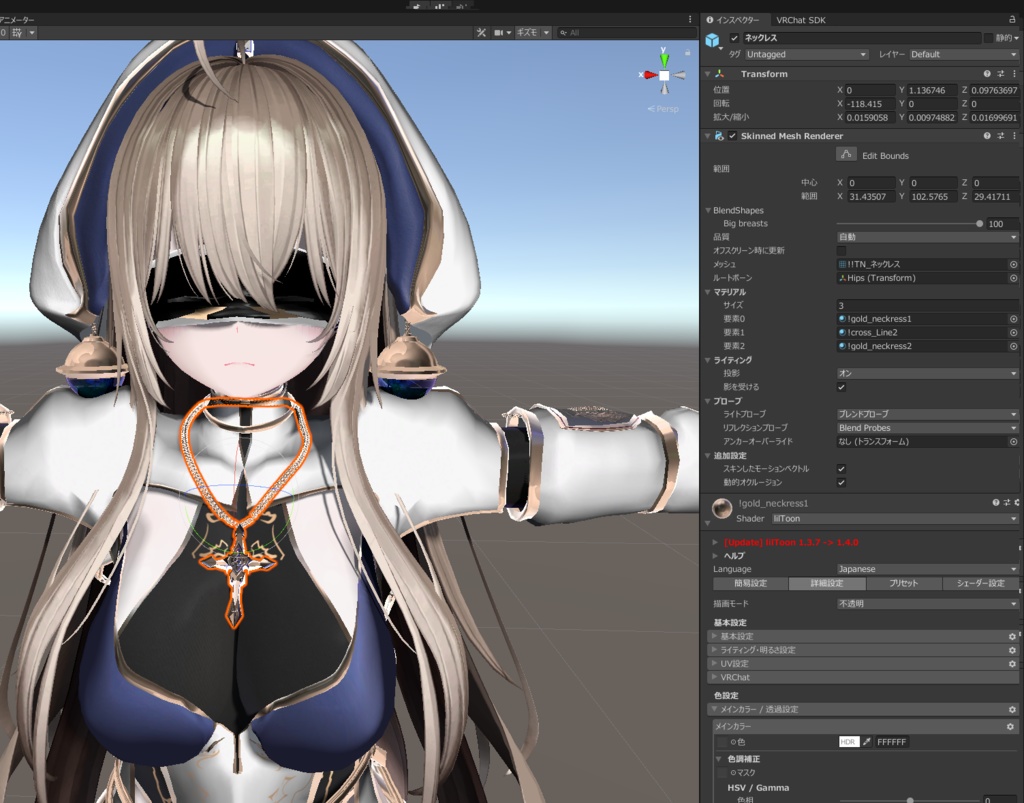This screenshot has width=1024, height=803.
Task: Toggle 動的オクルージョン checkbox
Action: pos(841,482)
